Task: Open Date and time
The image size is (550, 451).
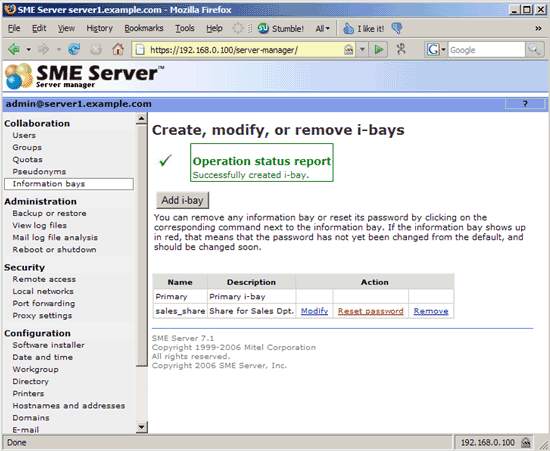Action: (x=43, y=357)
